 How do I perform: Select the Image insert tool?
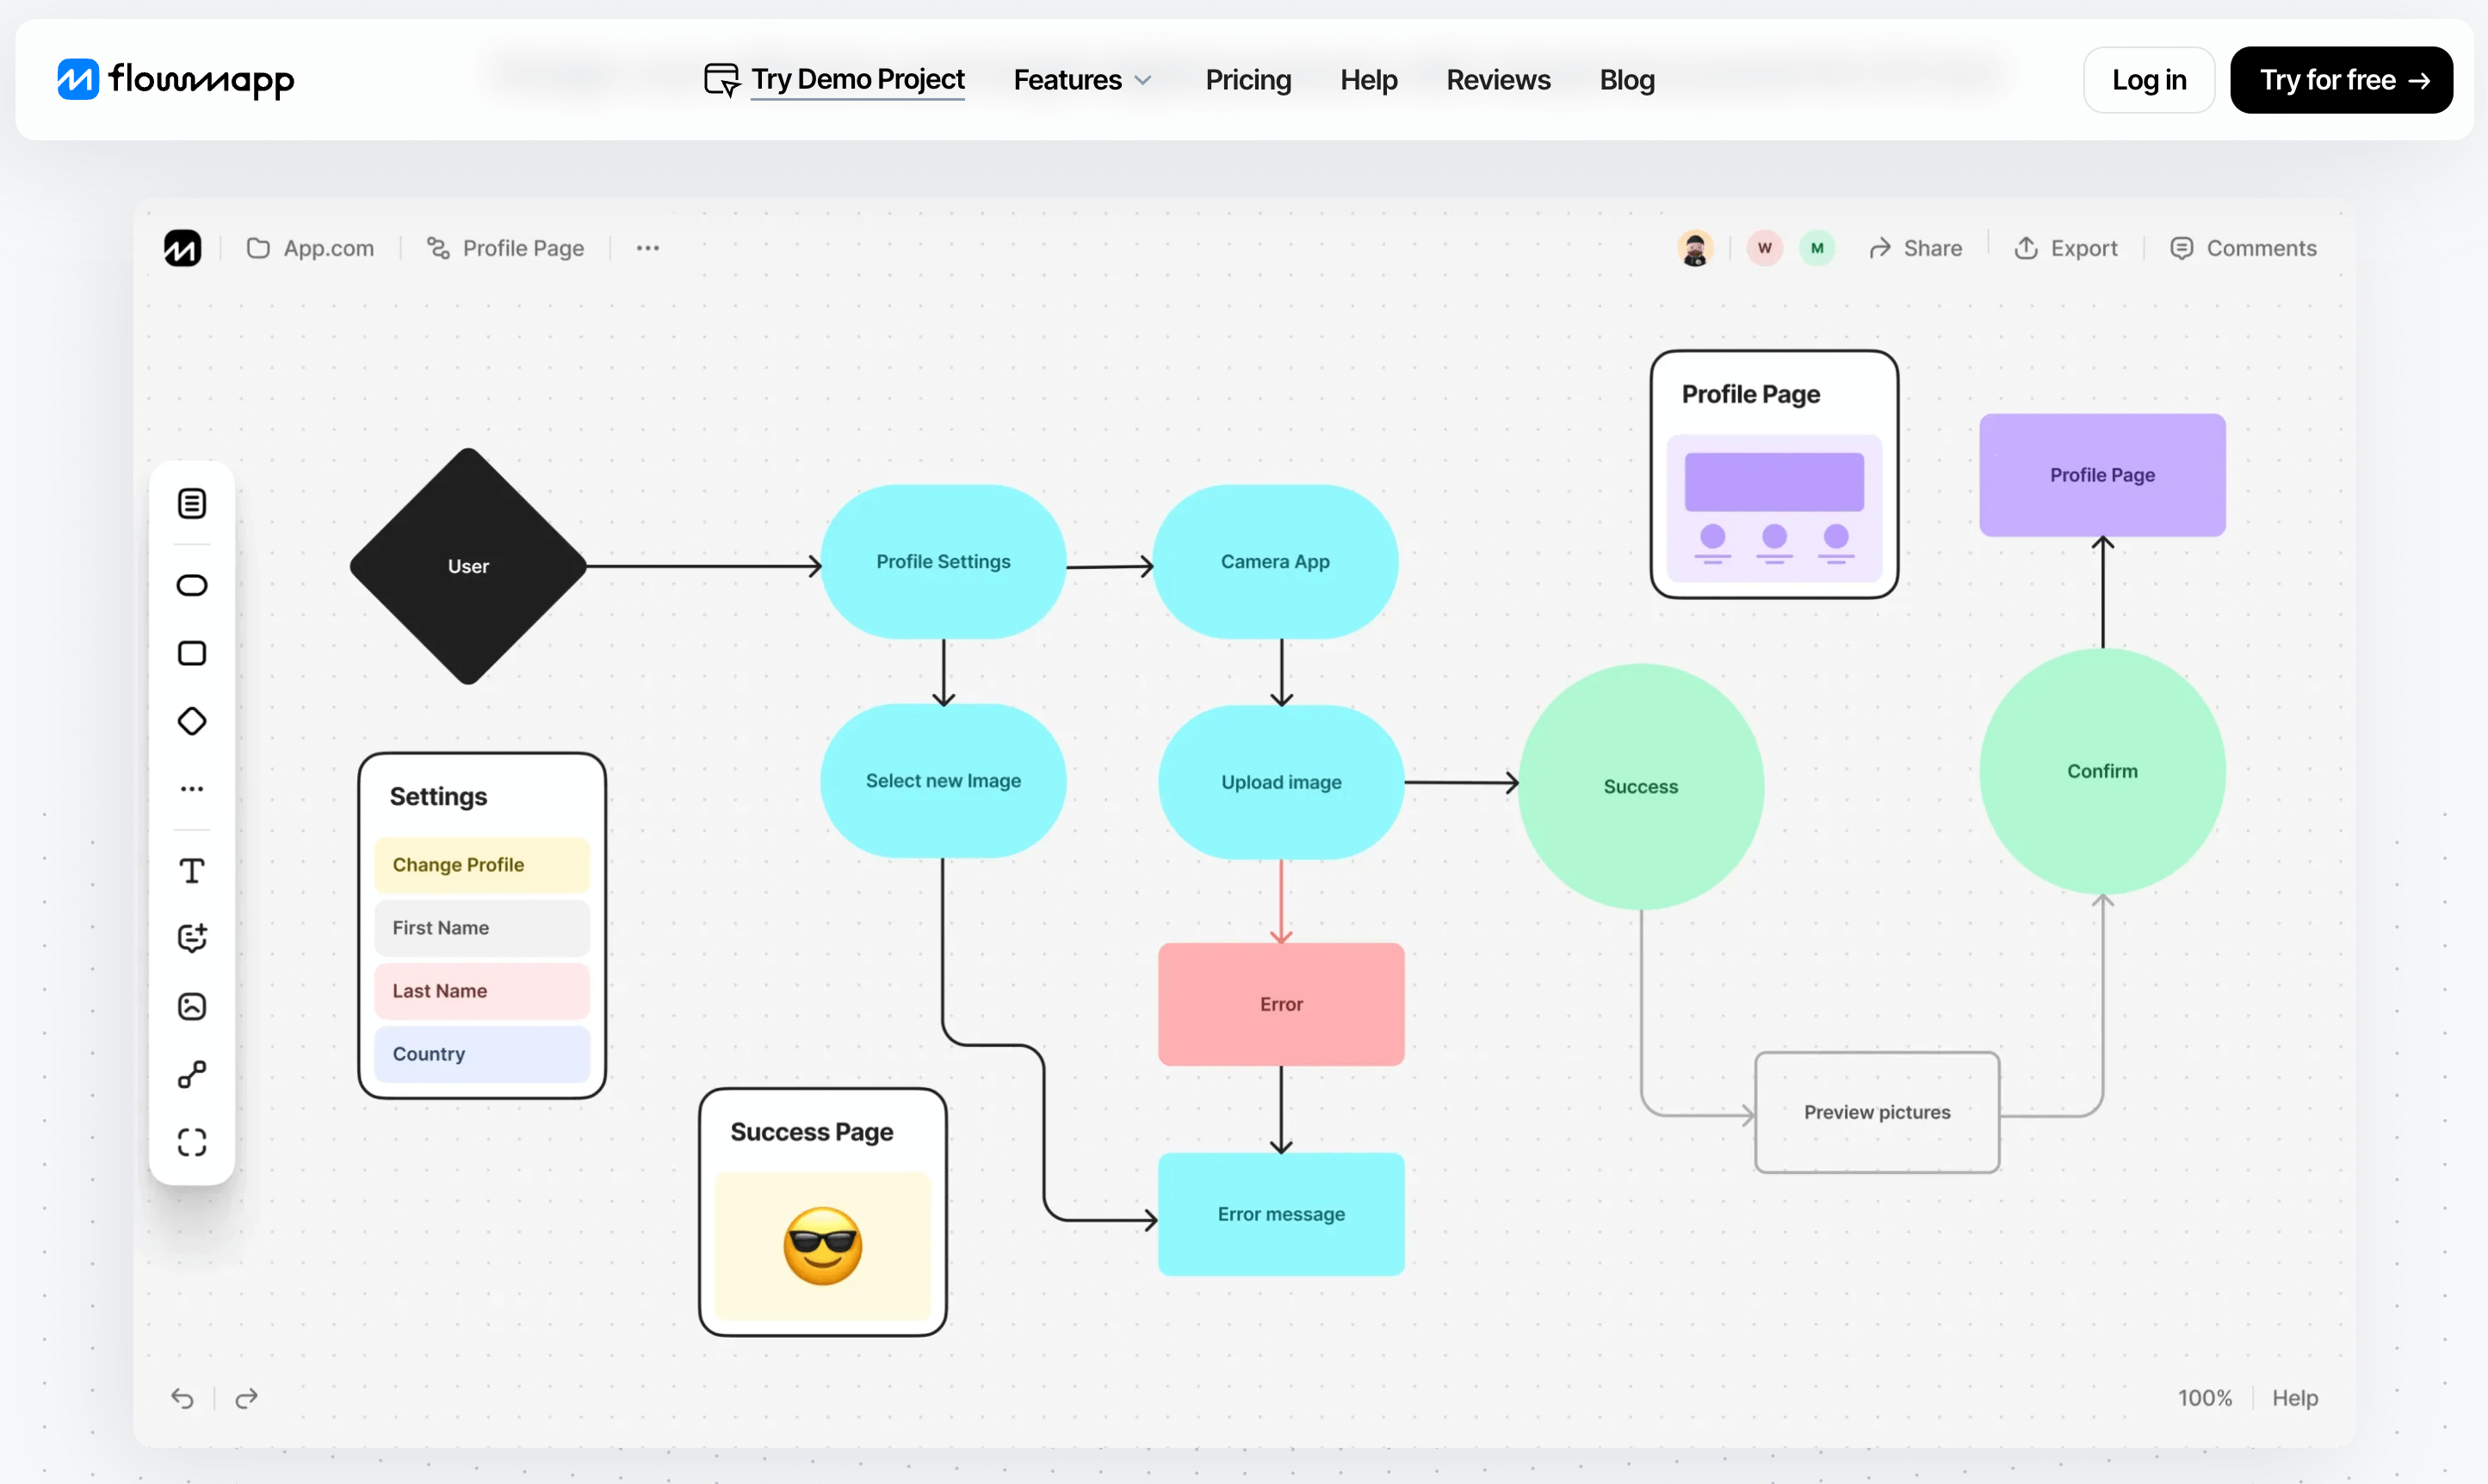tap(192, 1006)
